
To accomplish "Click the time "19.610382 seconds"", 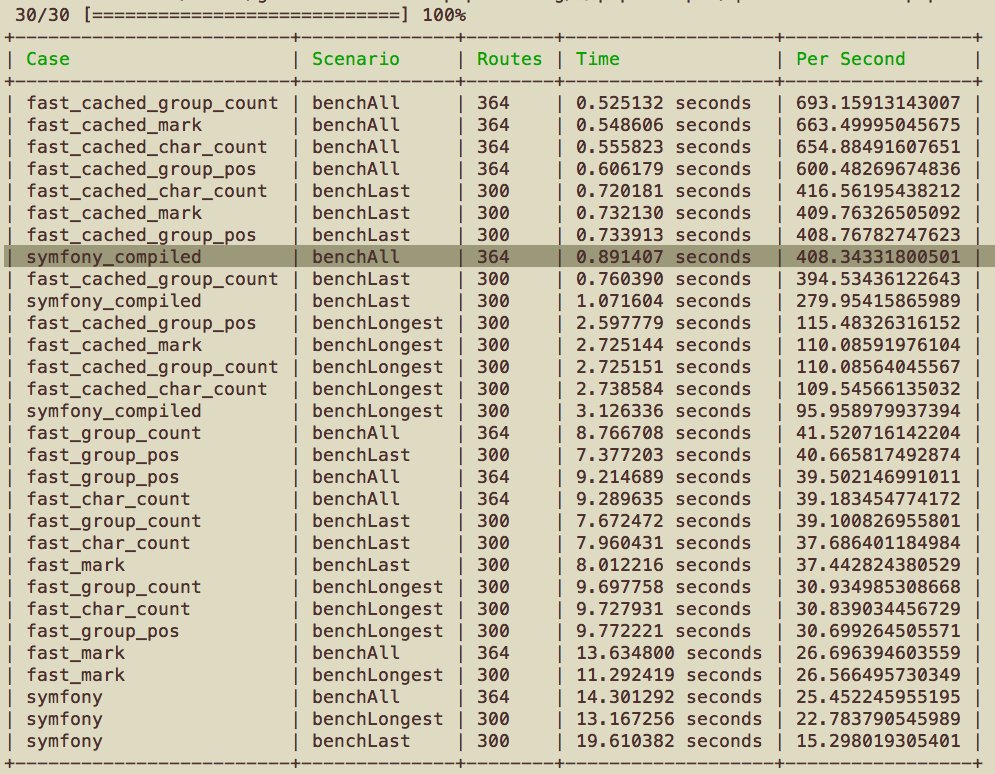I will pos(669,741).
